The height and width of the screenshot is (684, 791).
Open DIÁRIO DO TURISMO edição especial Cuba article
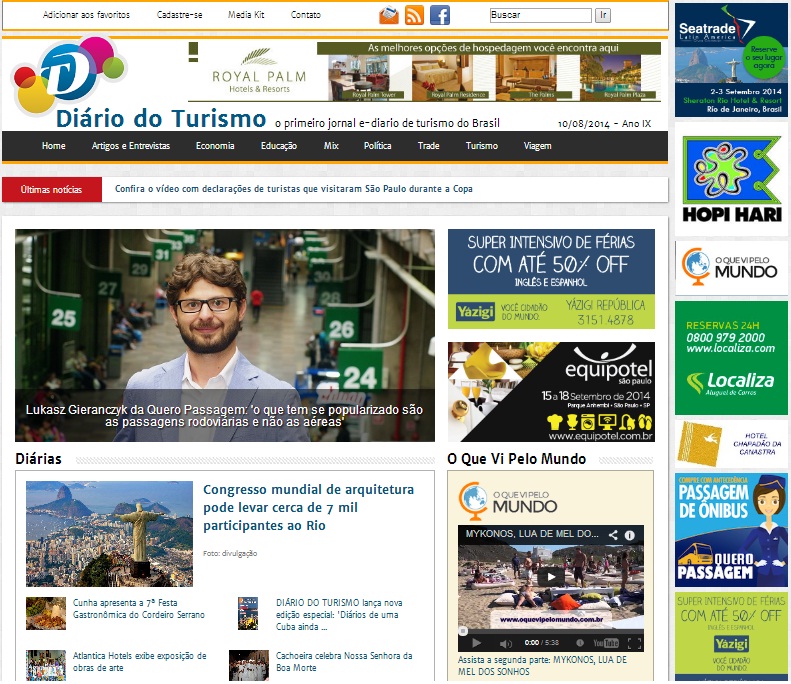pos(339,615)
